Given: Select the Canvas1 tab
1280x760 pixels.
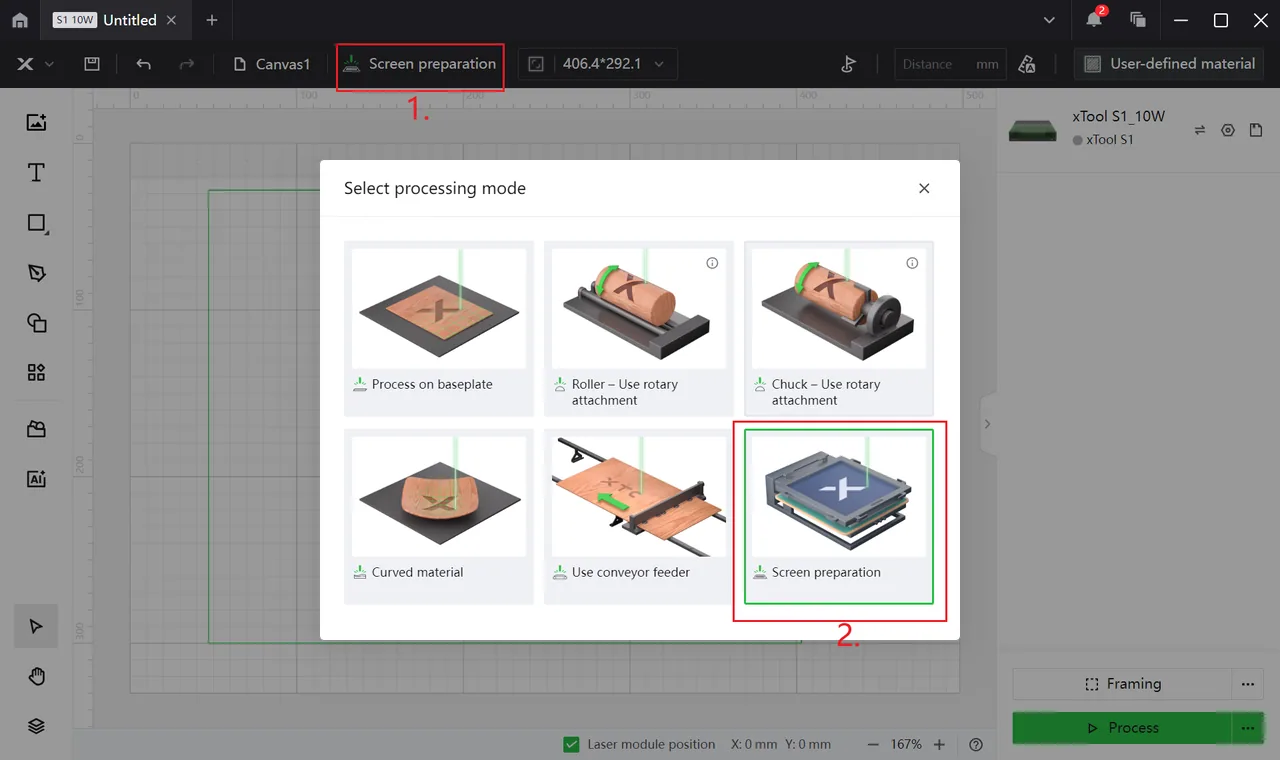Looking at the screenshot, I should click(271, 64).
